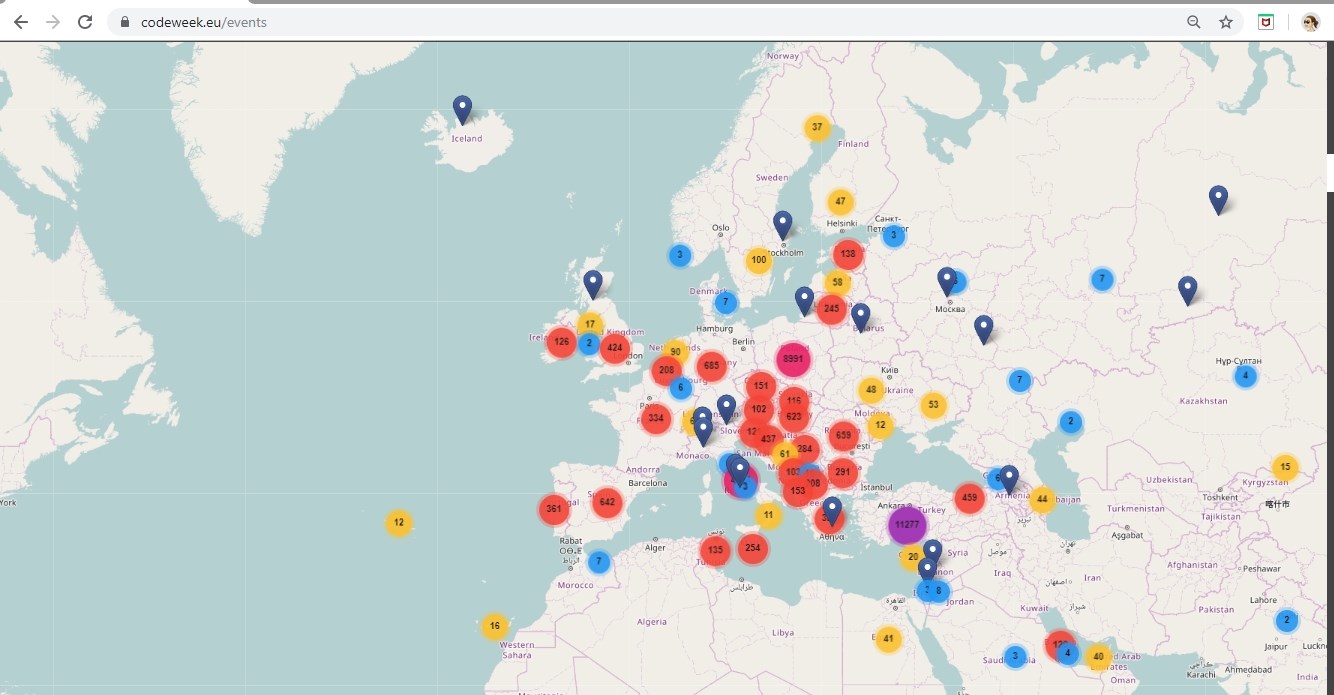Open the red cluster labeled 685
Viewport: 1334px width, 695px height.
(711, 366)
